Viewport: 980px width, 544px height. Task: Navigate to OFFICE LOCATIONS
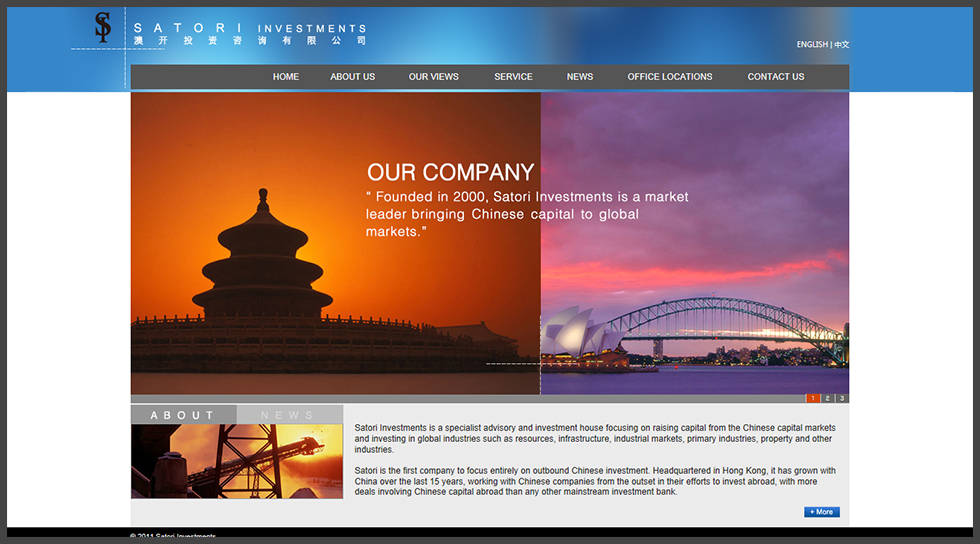[670, 77]
